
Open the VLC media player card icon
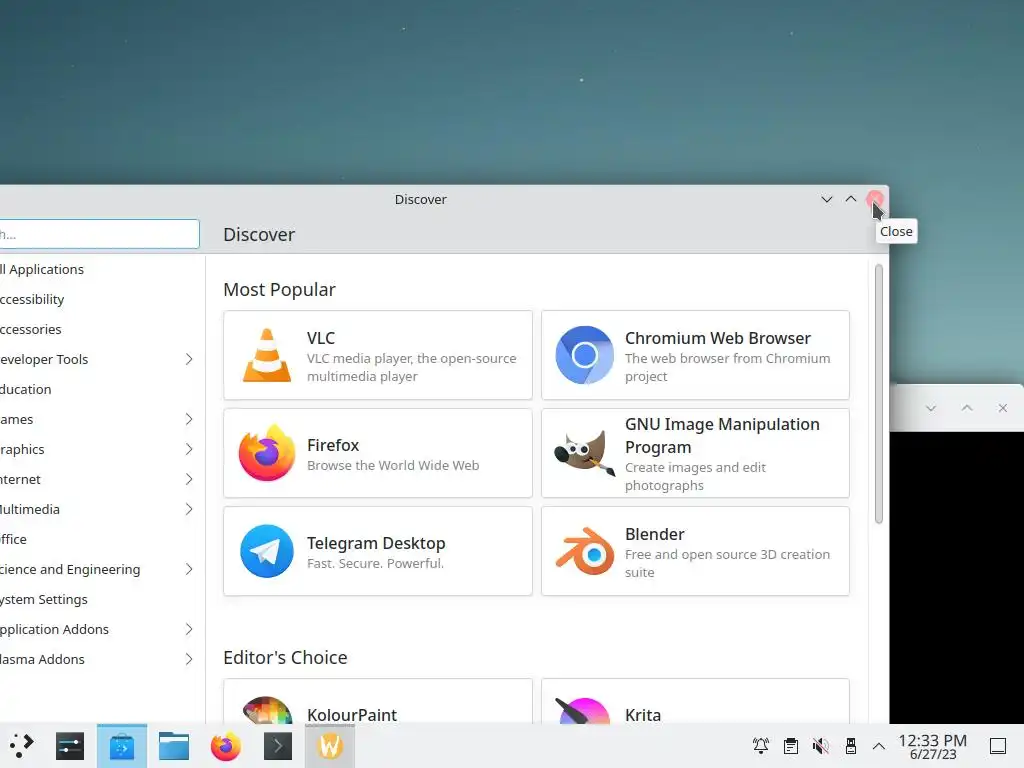[x=266, y=355]
